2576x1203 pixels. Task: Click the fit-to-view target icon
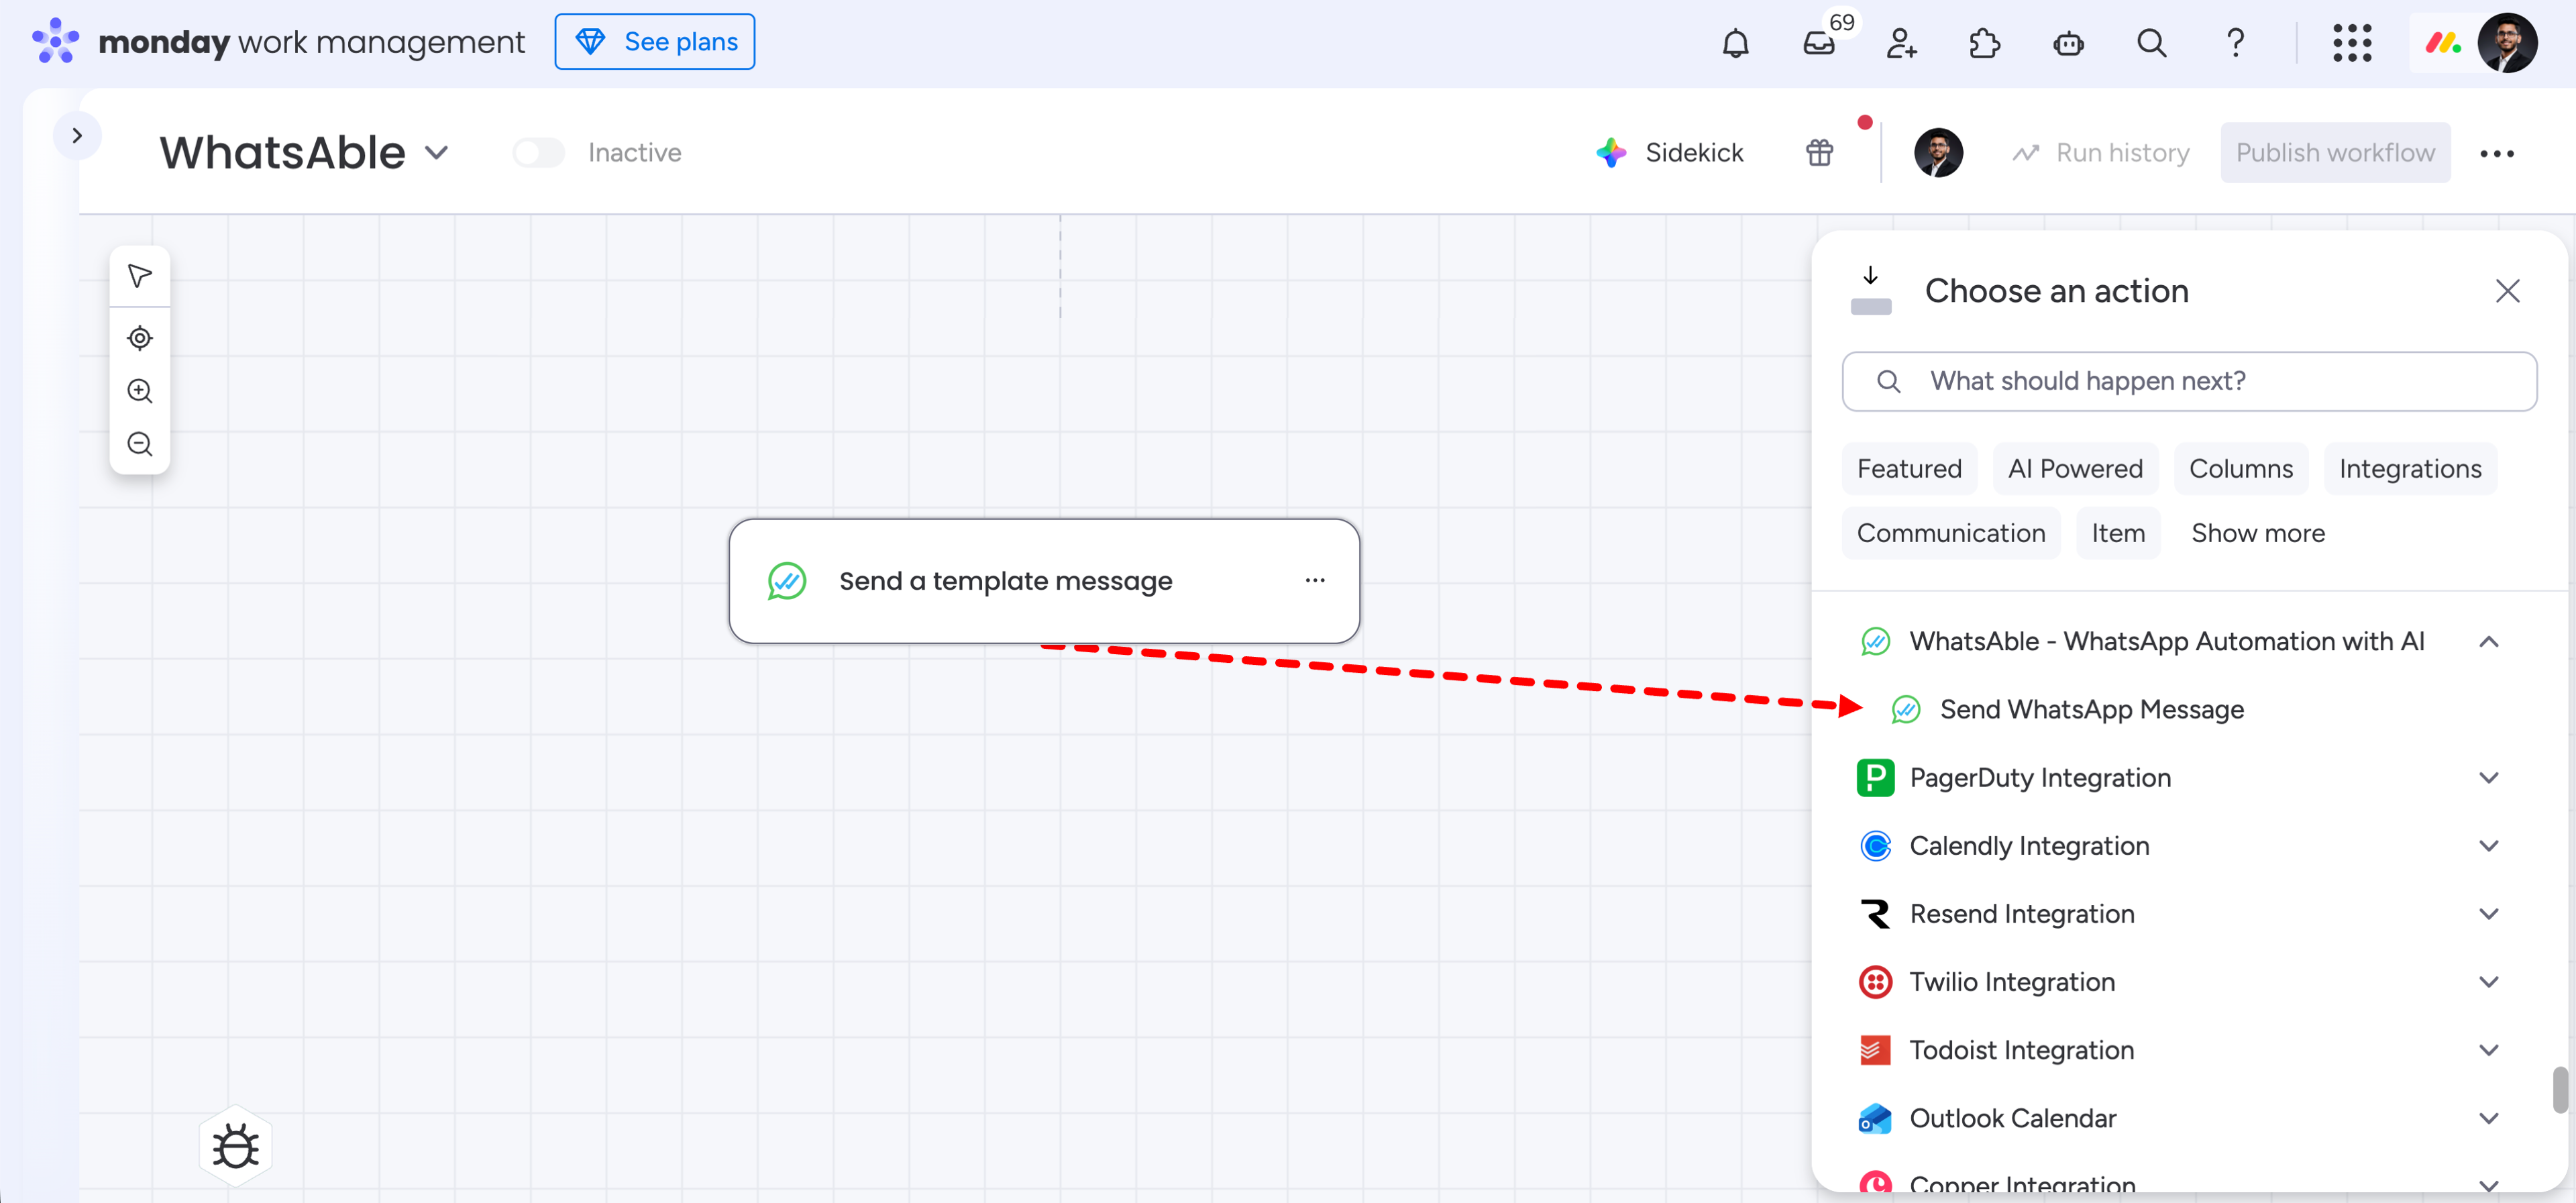[139, 338]
